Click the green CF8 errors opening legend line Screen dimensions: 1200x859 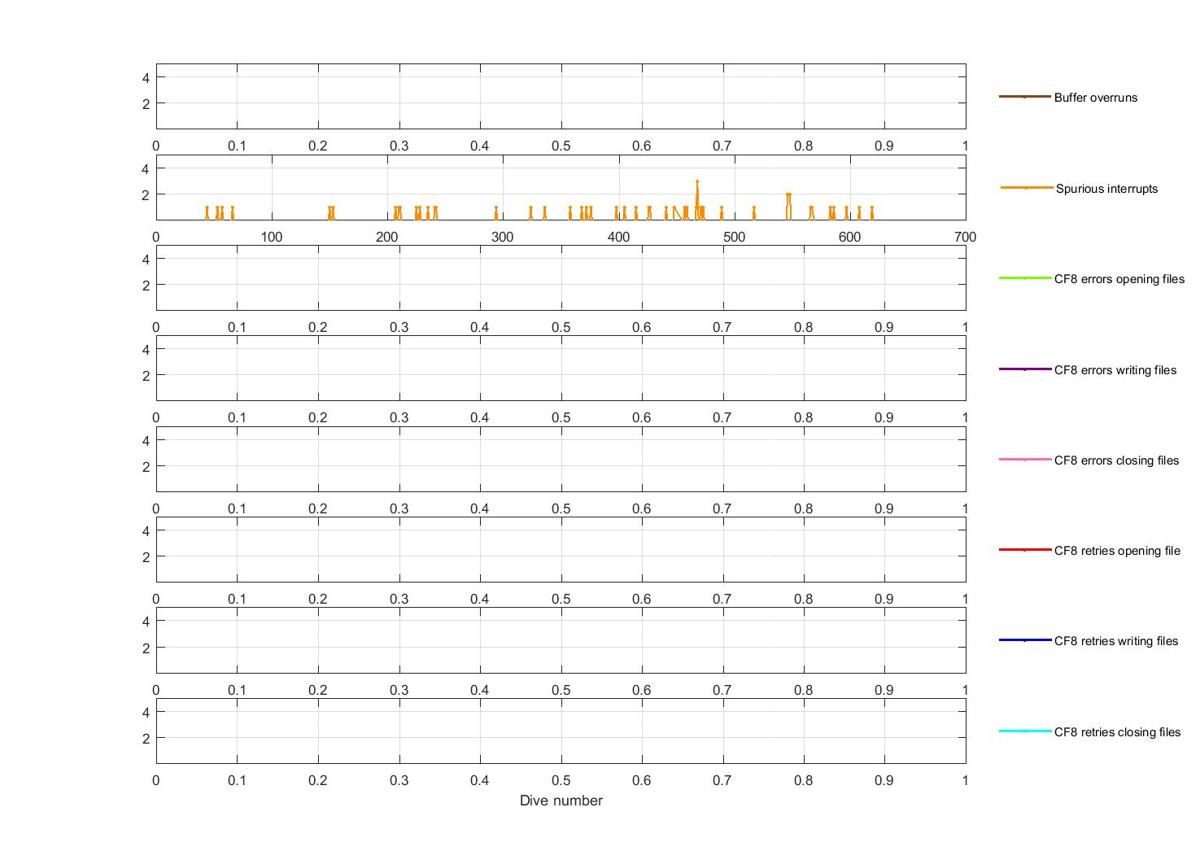pos(1025,278)
